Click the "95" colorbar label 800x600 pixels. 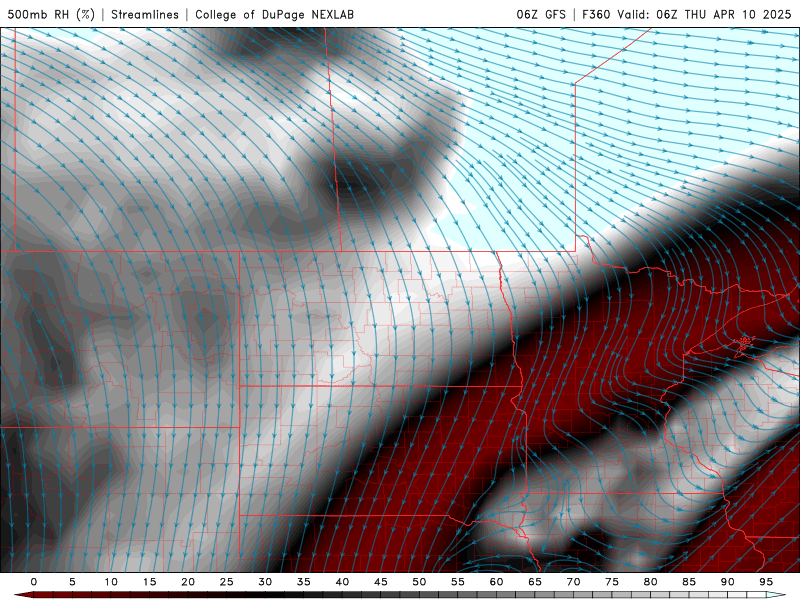pyautogui.click(x=766, y=582)
